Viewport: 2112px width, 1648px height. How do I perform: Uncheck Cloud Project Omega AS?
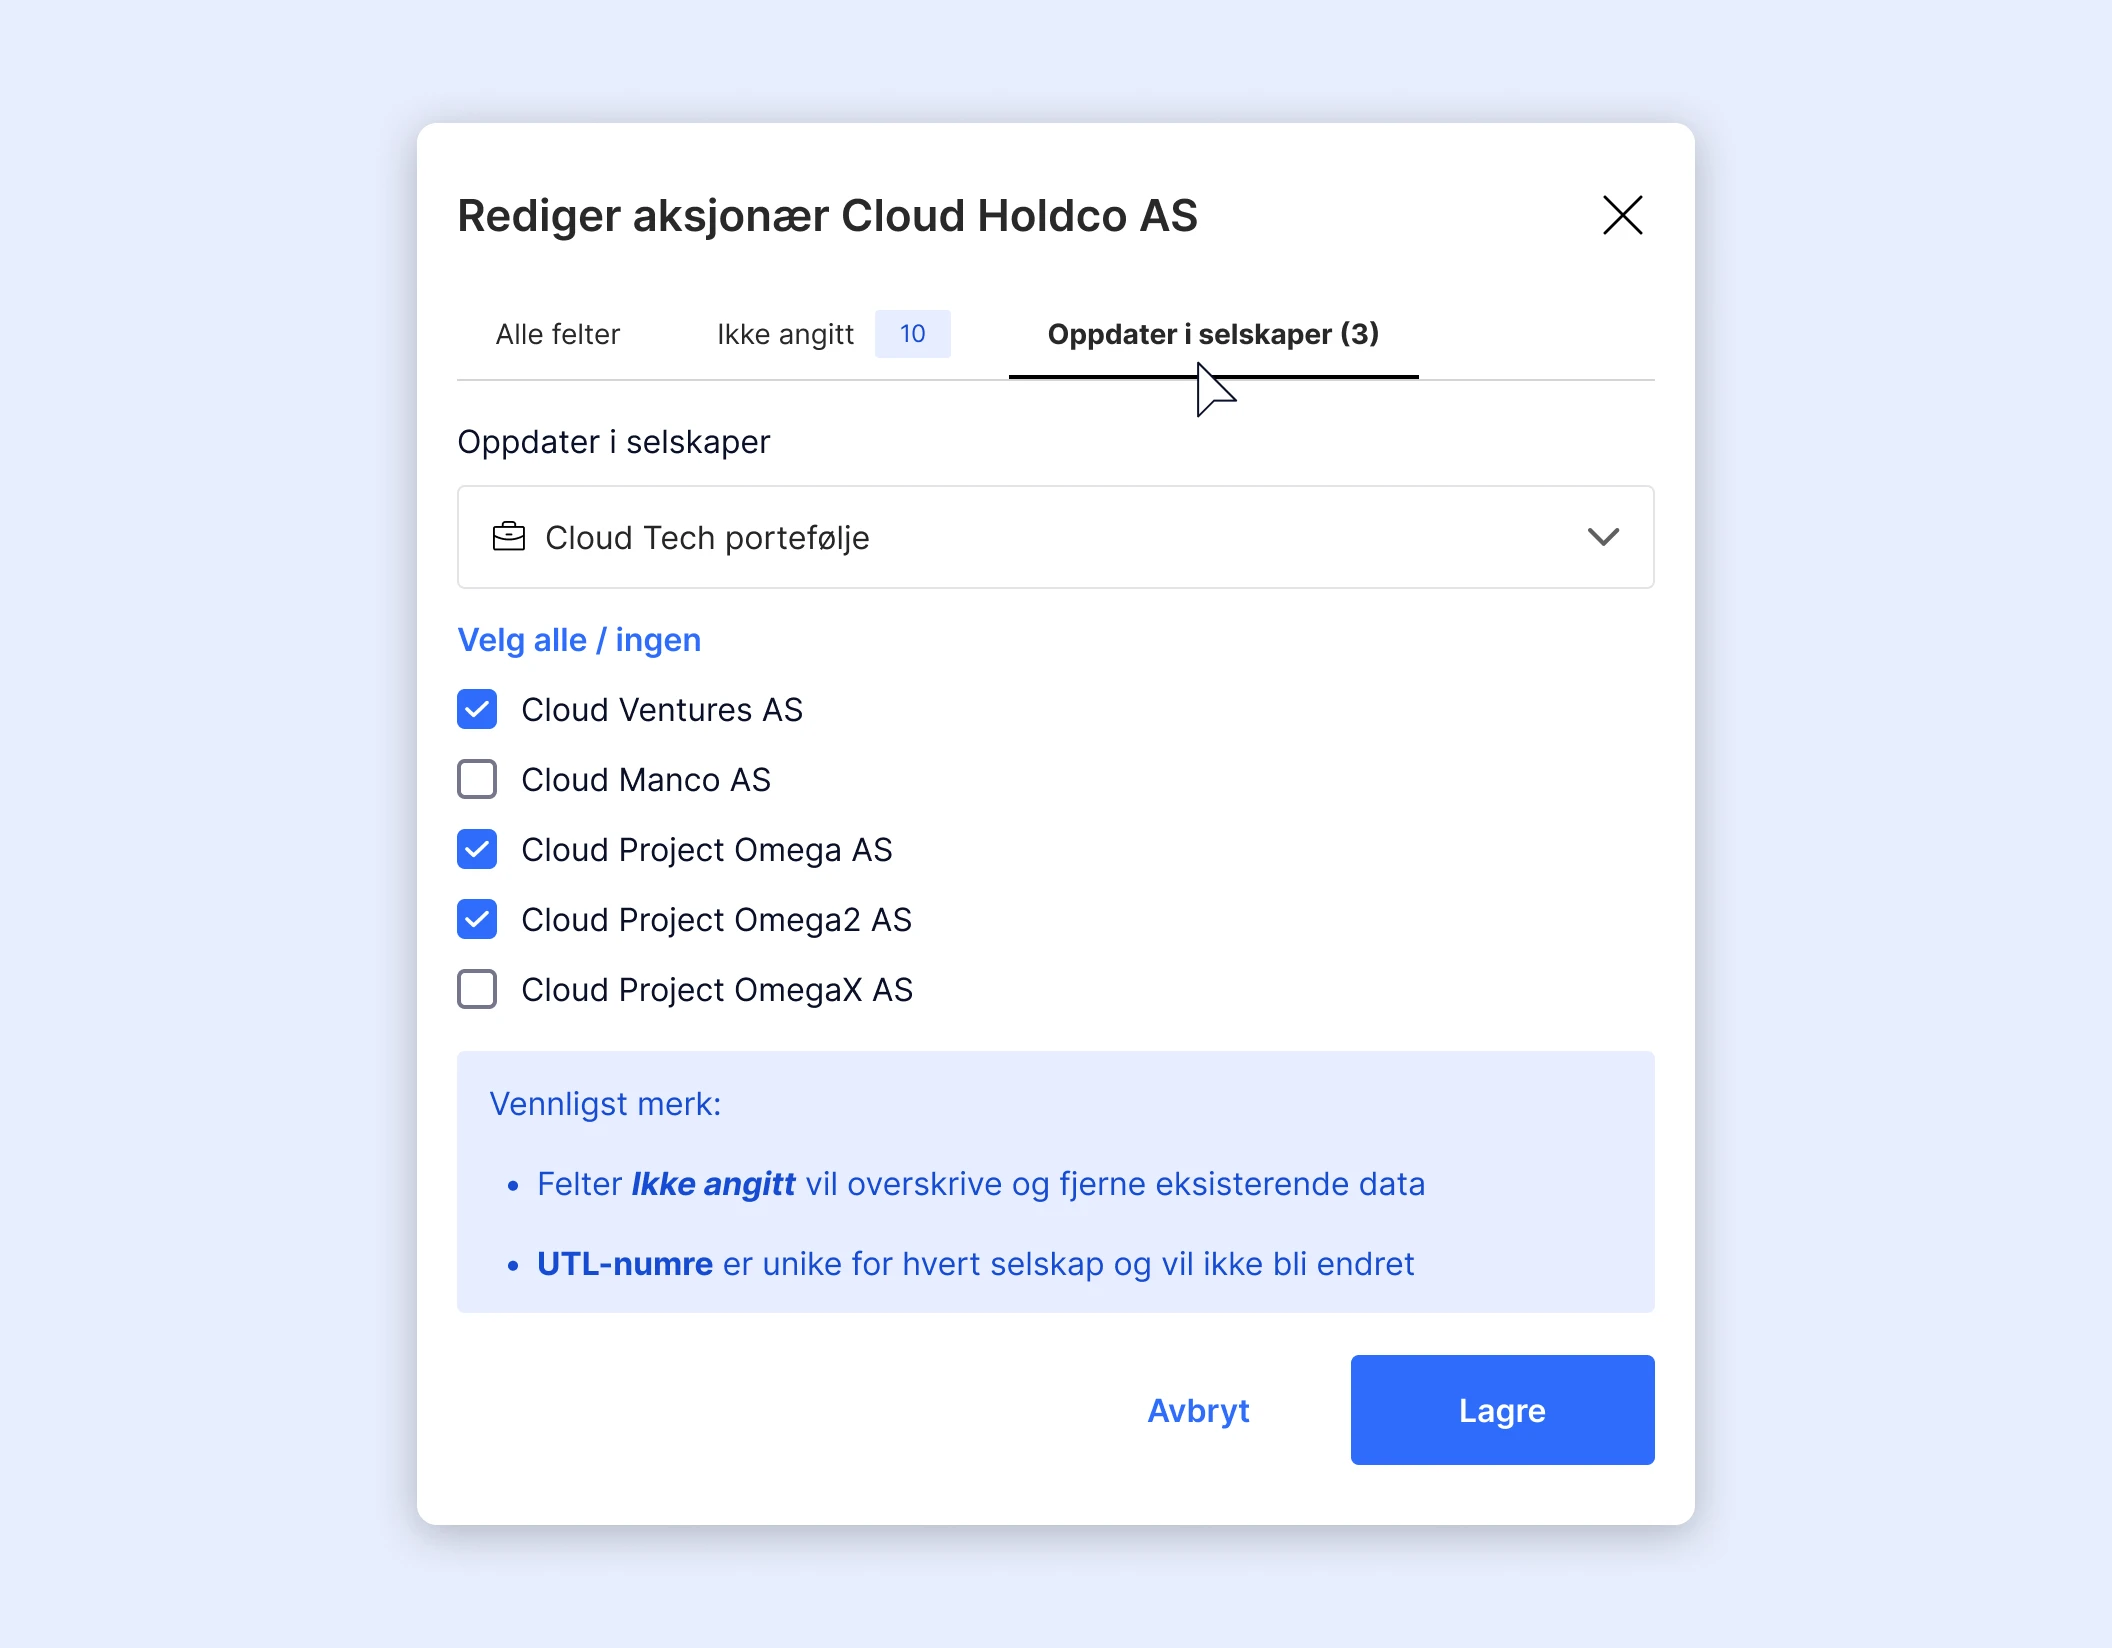pyautogui.click(x=477, y=849)
